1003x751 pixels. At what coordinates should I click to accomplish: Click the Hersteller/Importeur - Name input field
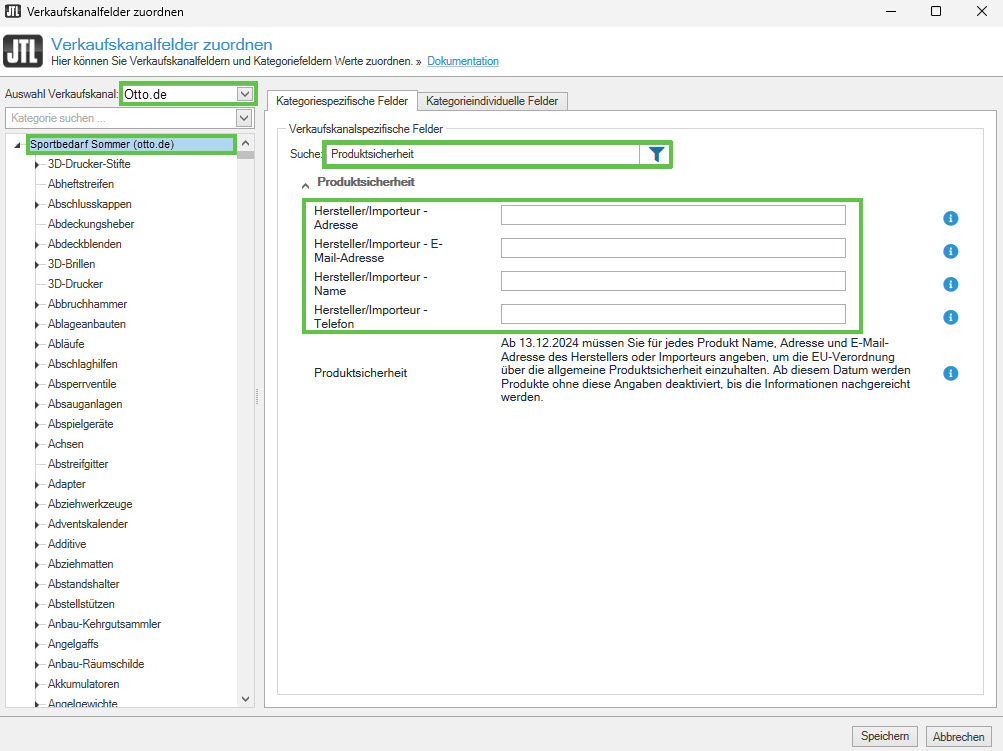tap(672, 281)
